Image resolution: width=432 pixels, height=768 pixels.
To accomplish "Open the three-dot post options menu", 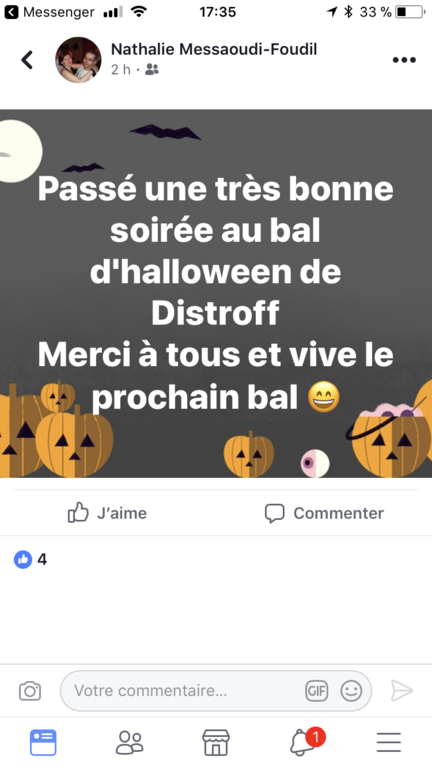I will [404, 60].
